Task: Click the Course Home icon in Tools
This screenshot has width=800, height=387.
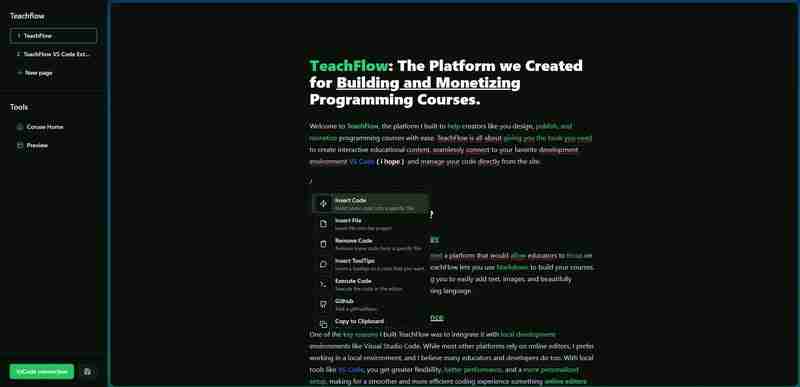Action: 20,127
